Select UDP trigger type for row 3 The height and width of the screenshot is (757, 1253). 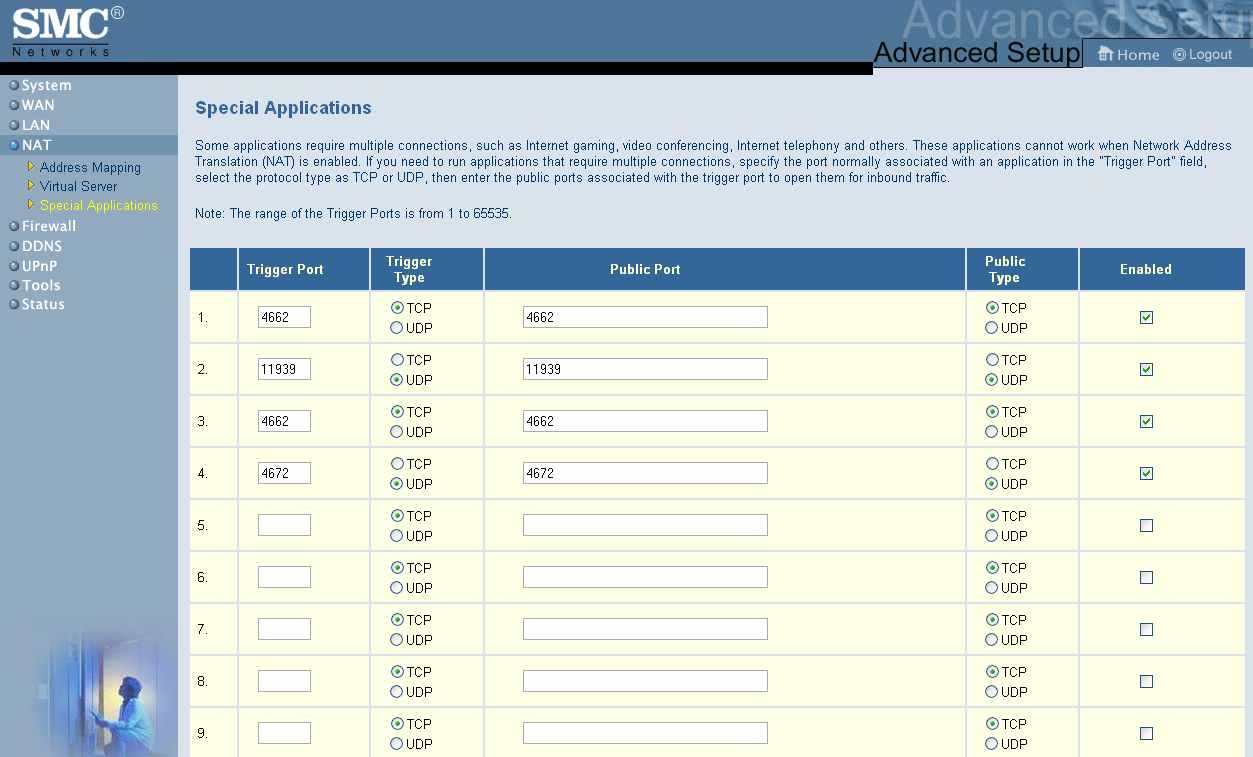pyautogui.click(x=397, y=432)
